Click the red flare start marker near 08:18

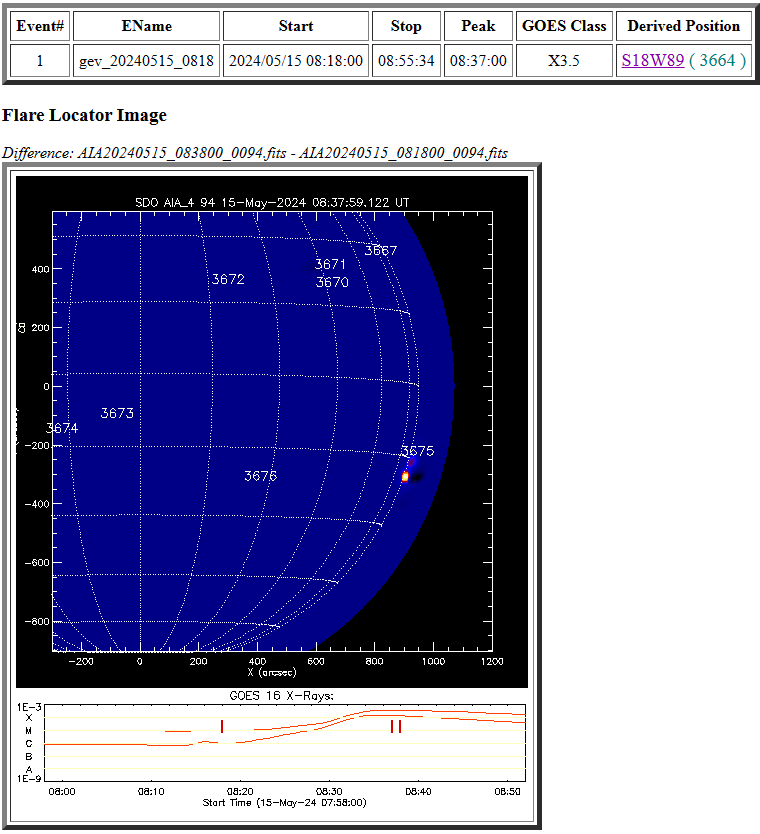click(x=222, y=726)
